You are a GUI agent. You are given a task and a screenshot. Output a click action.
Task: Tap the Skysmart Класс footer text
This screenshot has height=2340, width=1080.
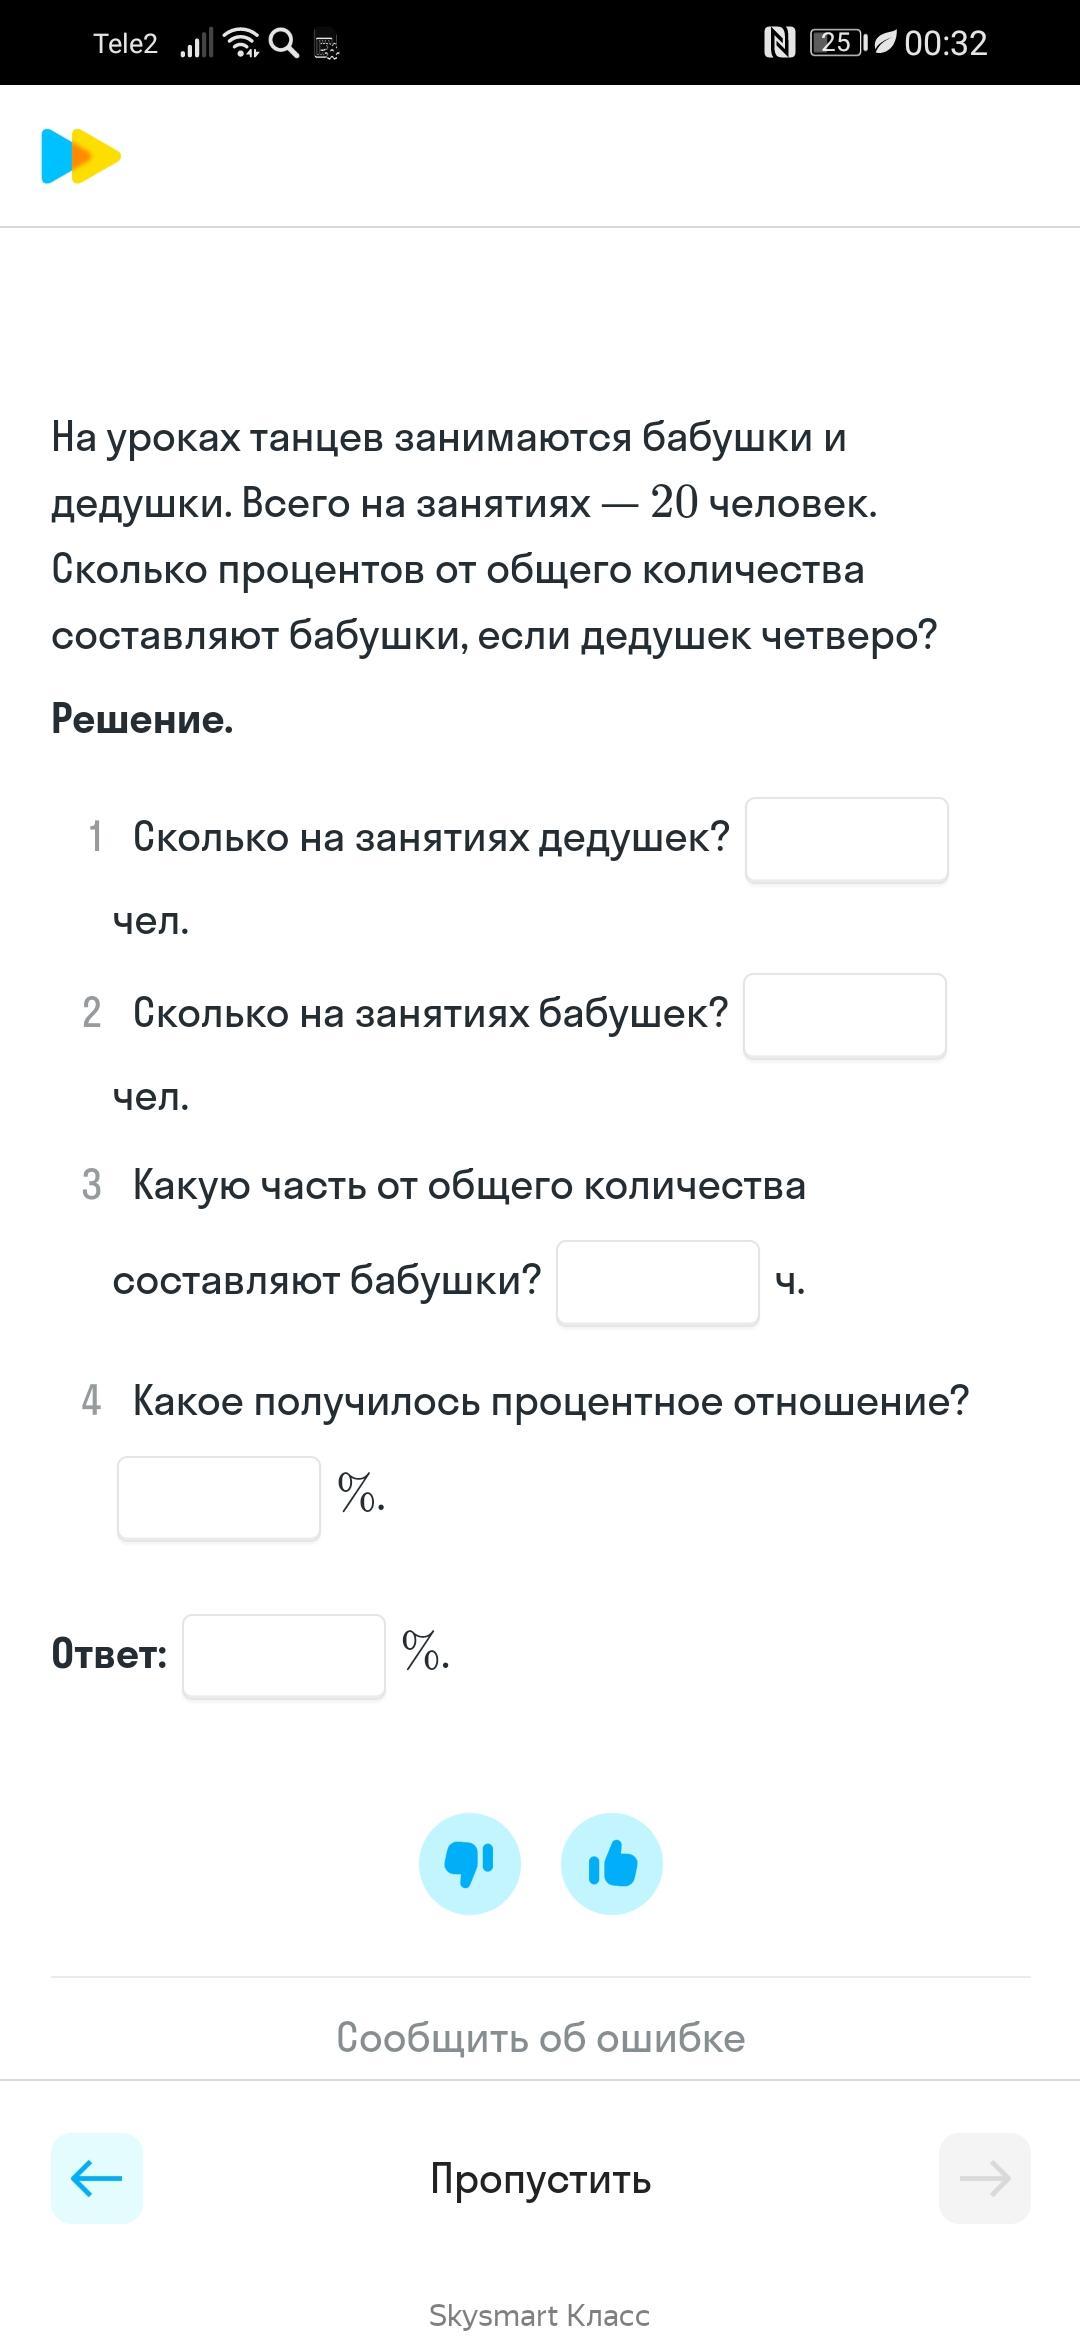pos(540,2315)
